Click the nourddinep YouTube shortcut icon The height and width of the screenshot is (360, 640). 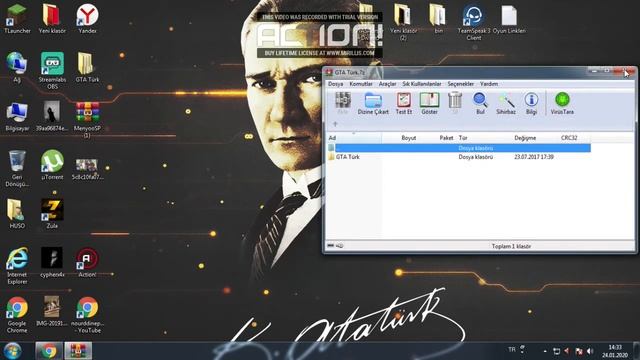point(87,314)
